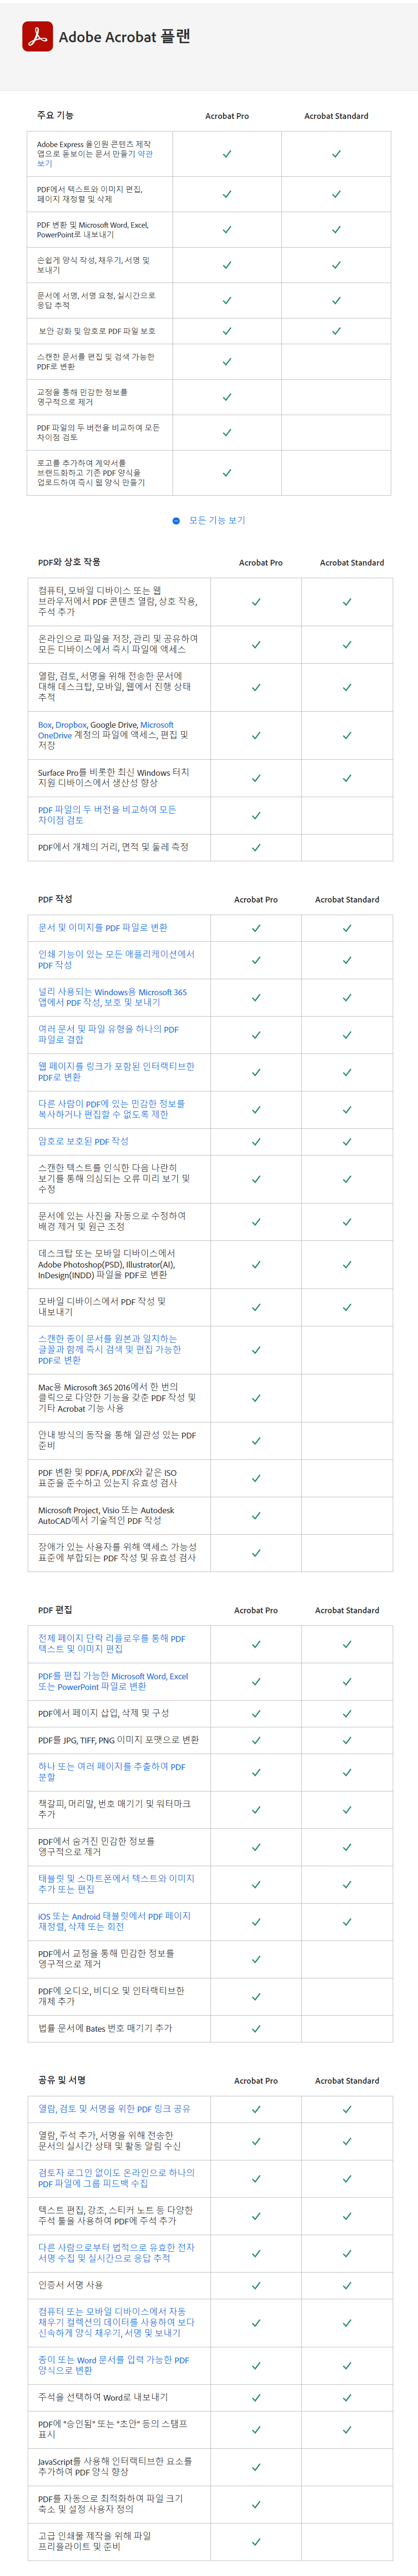Image resolution: width=418 pixels, height=2576 pixels.
Task: Open 태블릿 및 스마트폰에서 텍스트와 이미지 추가 link
Action: tap(116, 1884)
